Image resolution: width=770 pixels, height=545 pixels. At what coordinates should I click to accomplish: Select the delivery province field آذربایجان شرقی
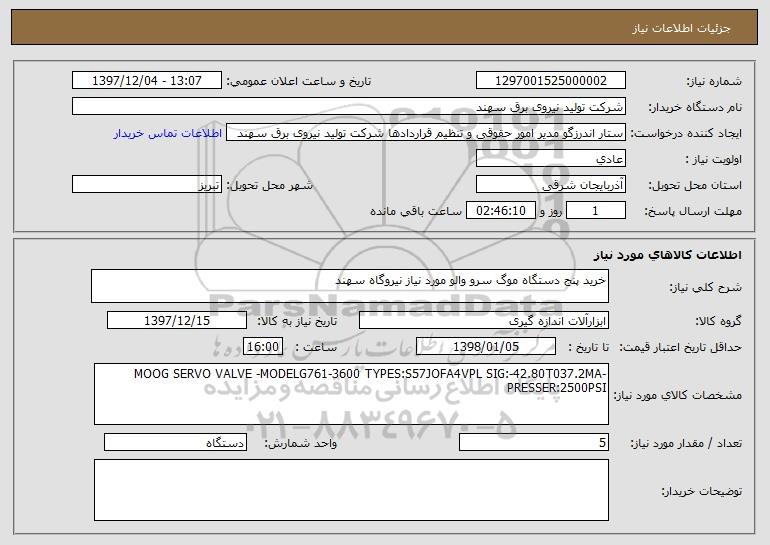(x=550, y=185)
